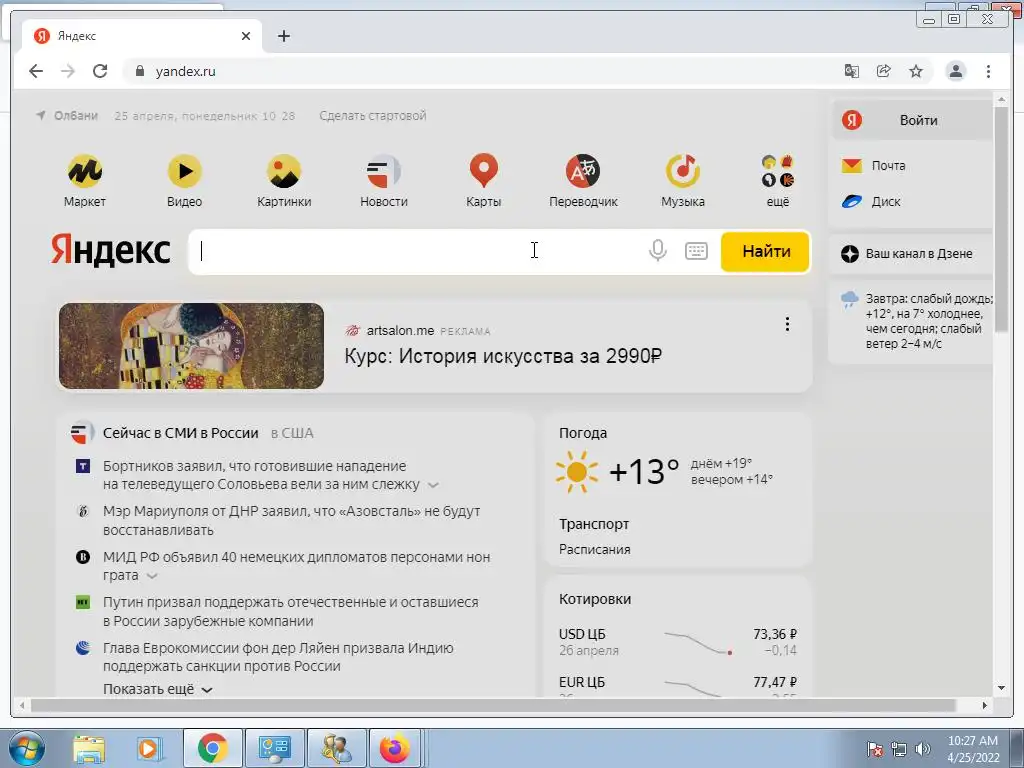Viewport: 1024px width, 768px height.
Task: Open the Путин призвал поддержать news headline
Action: pos(291,611)
